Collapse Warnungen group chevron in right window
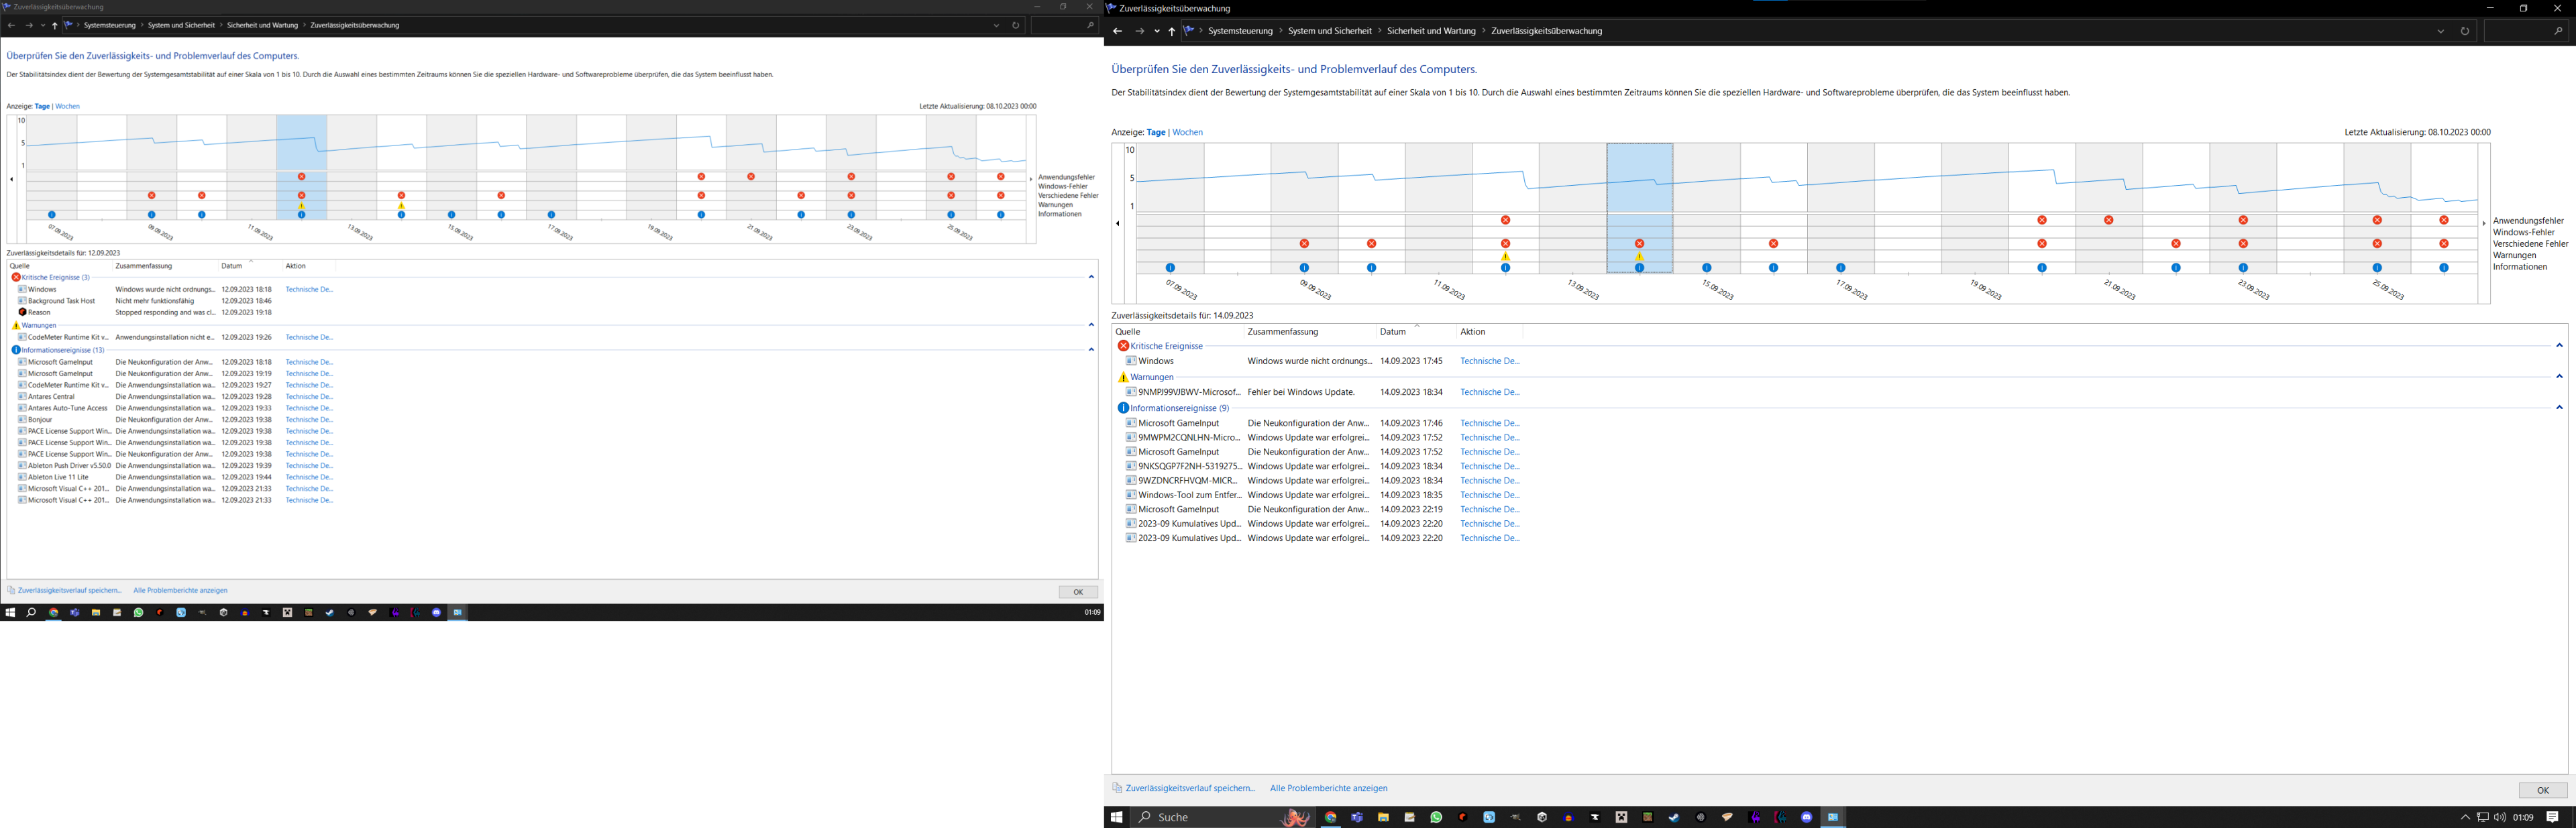The height and width of the screenshot is (828, 2576). pos(2559,377)
